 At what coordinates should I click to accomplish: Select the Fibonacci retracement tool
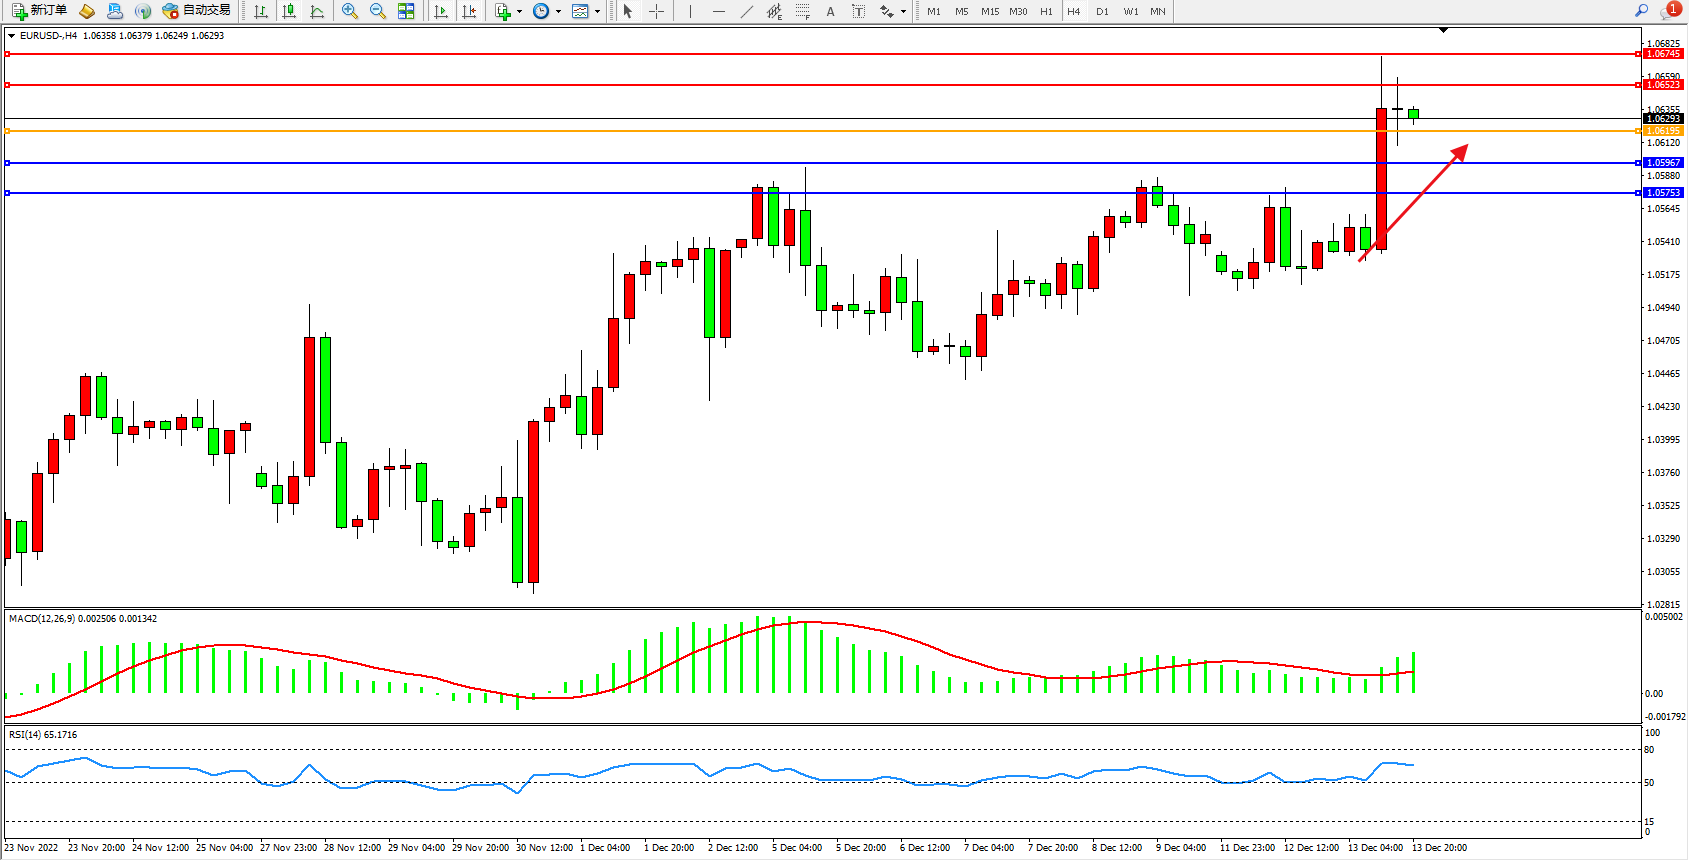point(802,11)
